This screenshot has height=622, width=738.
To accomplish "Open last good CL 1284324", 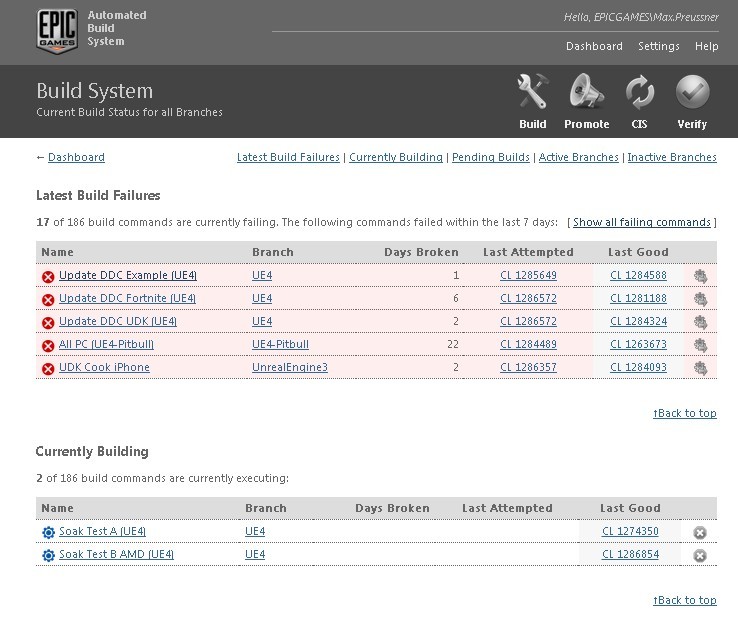I will pos(639,321).
